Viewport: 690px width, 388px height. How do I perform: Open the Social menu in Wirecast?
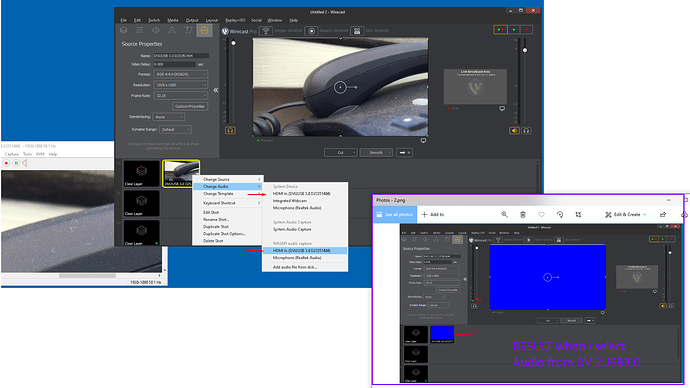tap(257, 20)
